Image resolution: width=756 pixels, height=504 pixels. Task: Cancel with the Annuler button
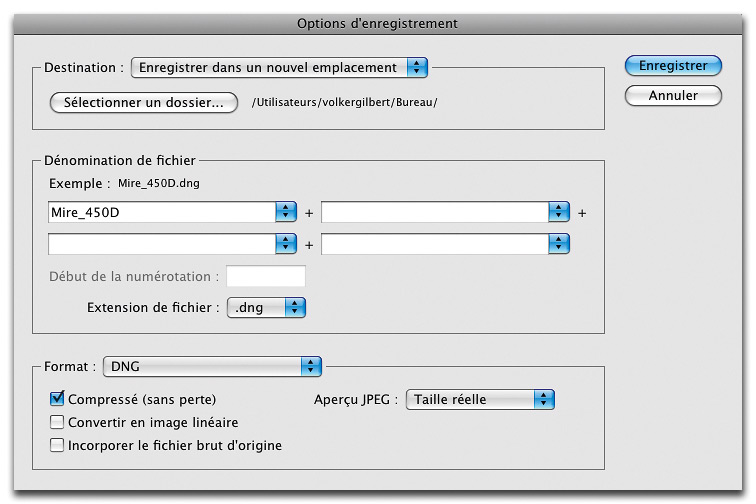pos(673,95)
